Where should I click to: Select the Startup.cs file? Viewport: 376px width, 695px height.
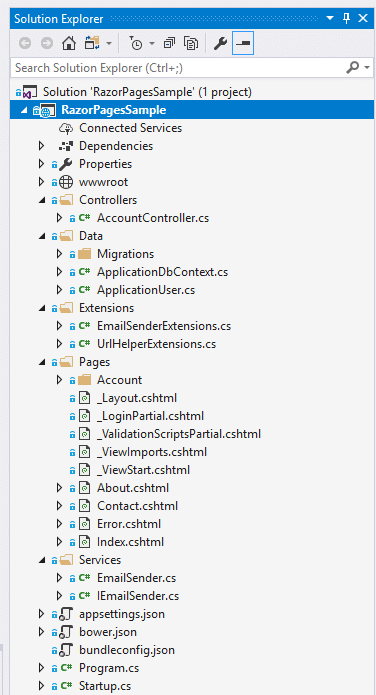click(105, 686)
